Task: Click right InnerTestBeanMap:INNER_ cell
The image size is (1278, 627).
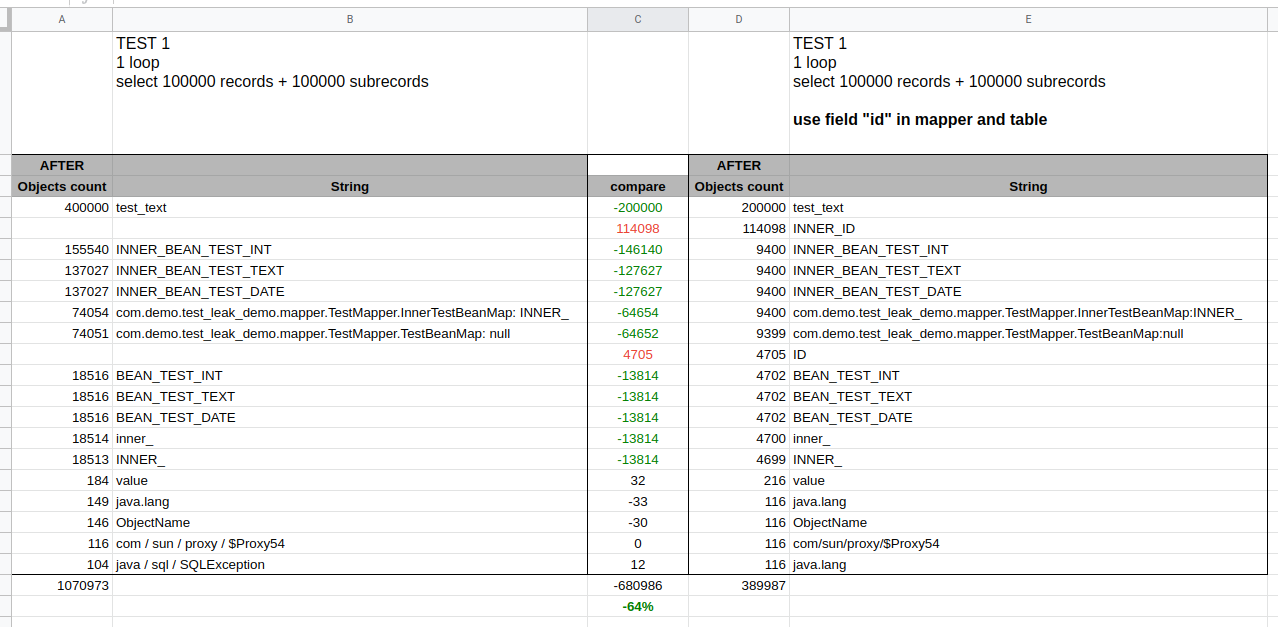Action: coord(1028,312)
